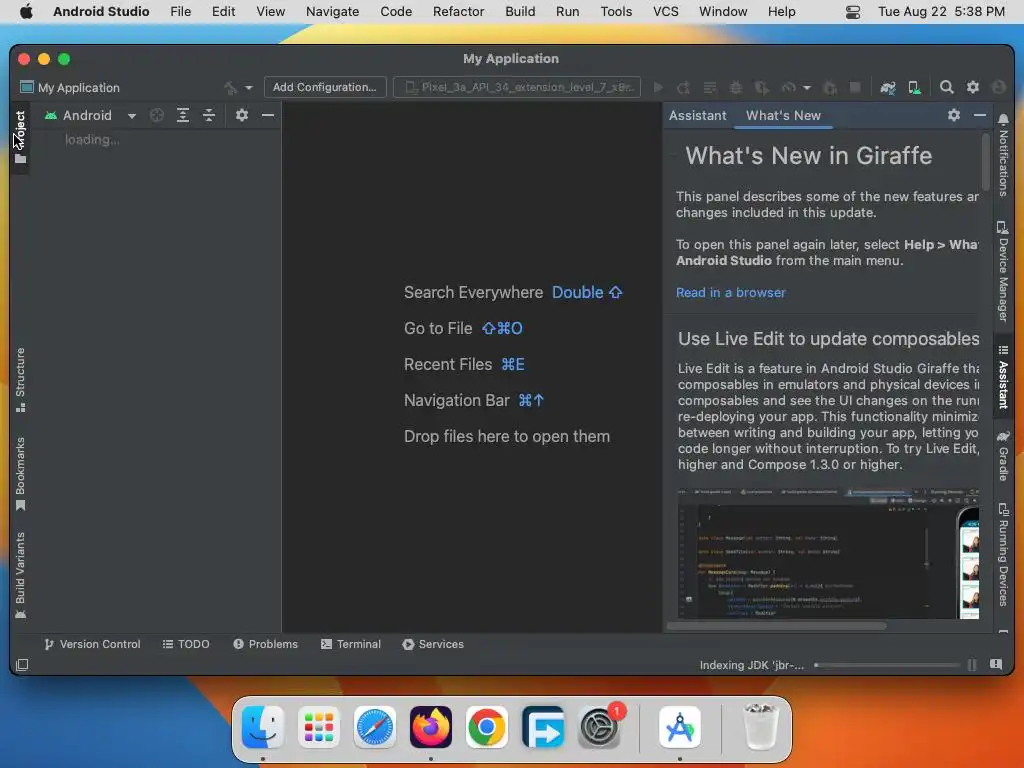
Task: Click the Apply Code Changes icon
Action: point(710,88)
